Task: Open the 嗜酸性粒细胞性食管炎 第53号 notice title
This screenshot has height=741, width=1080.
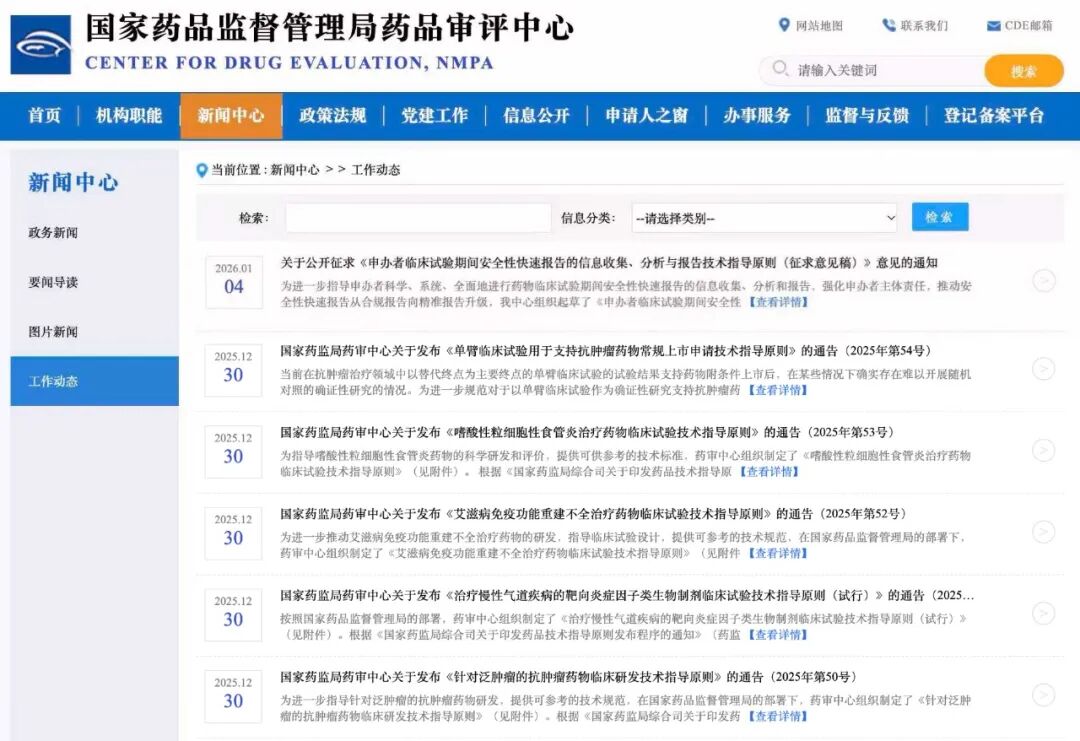Action: pos(587,432)
